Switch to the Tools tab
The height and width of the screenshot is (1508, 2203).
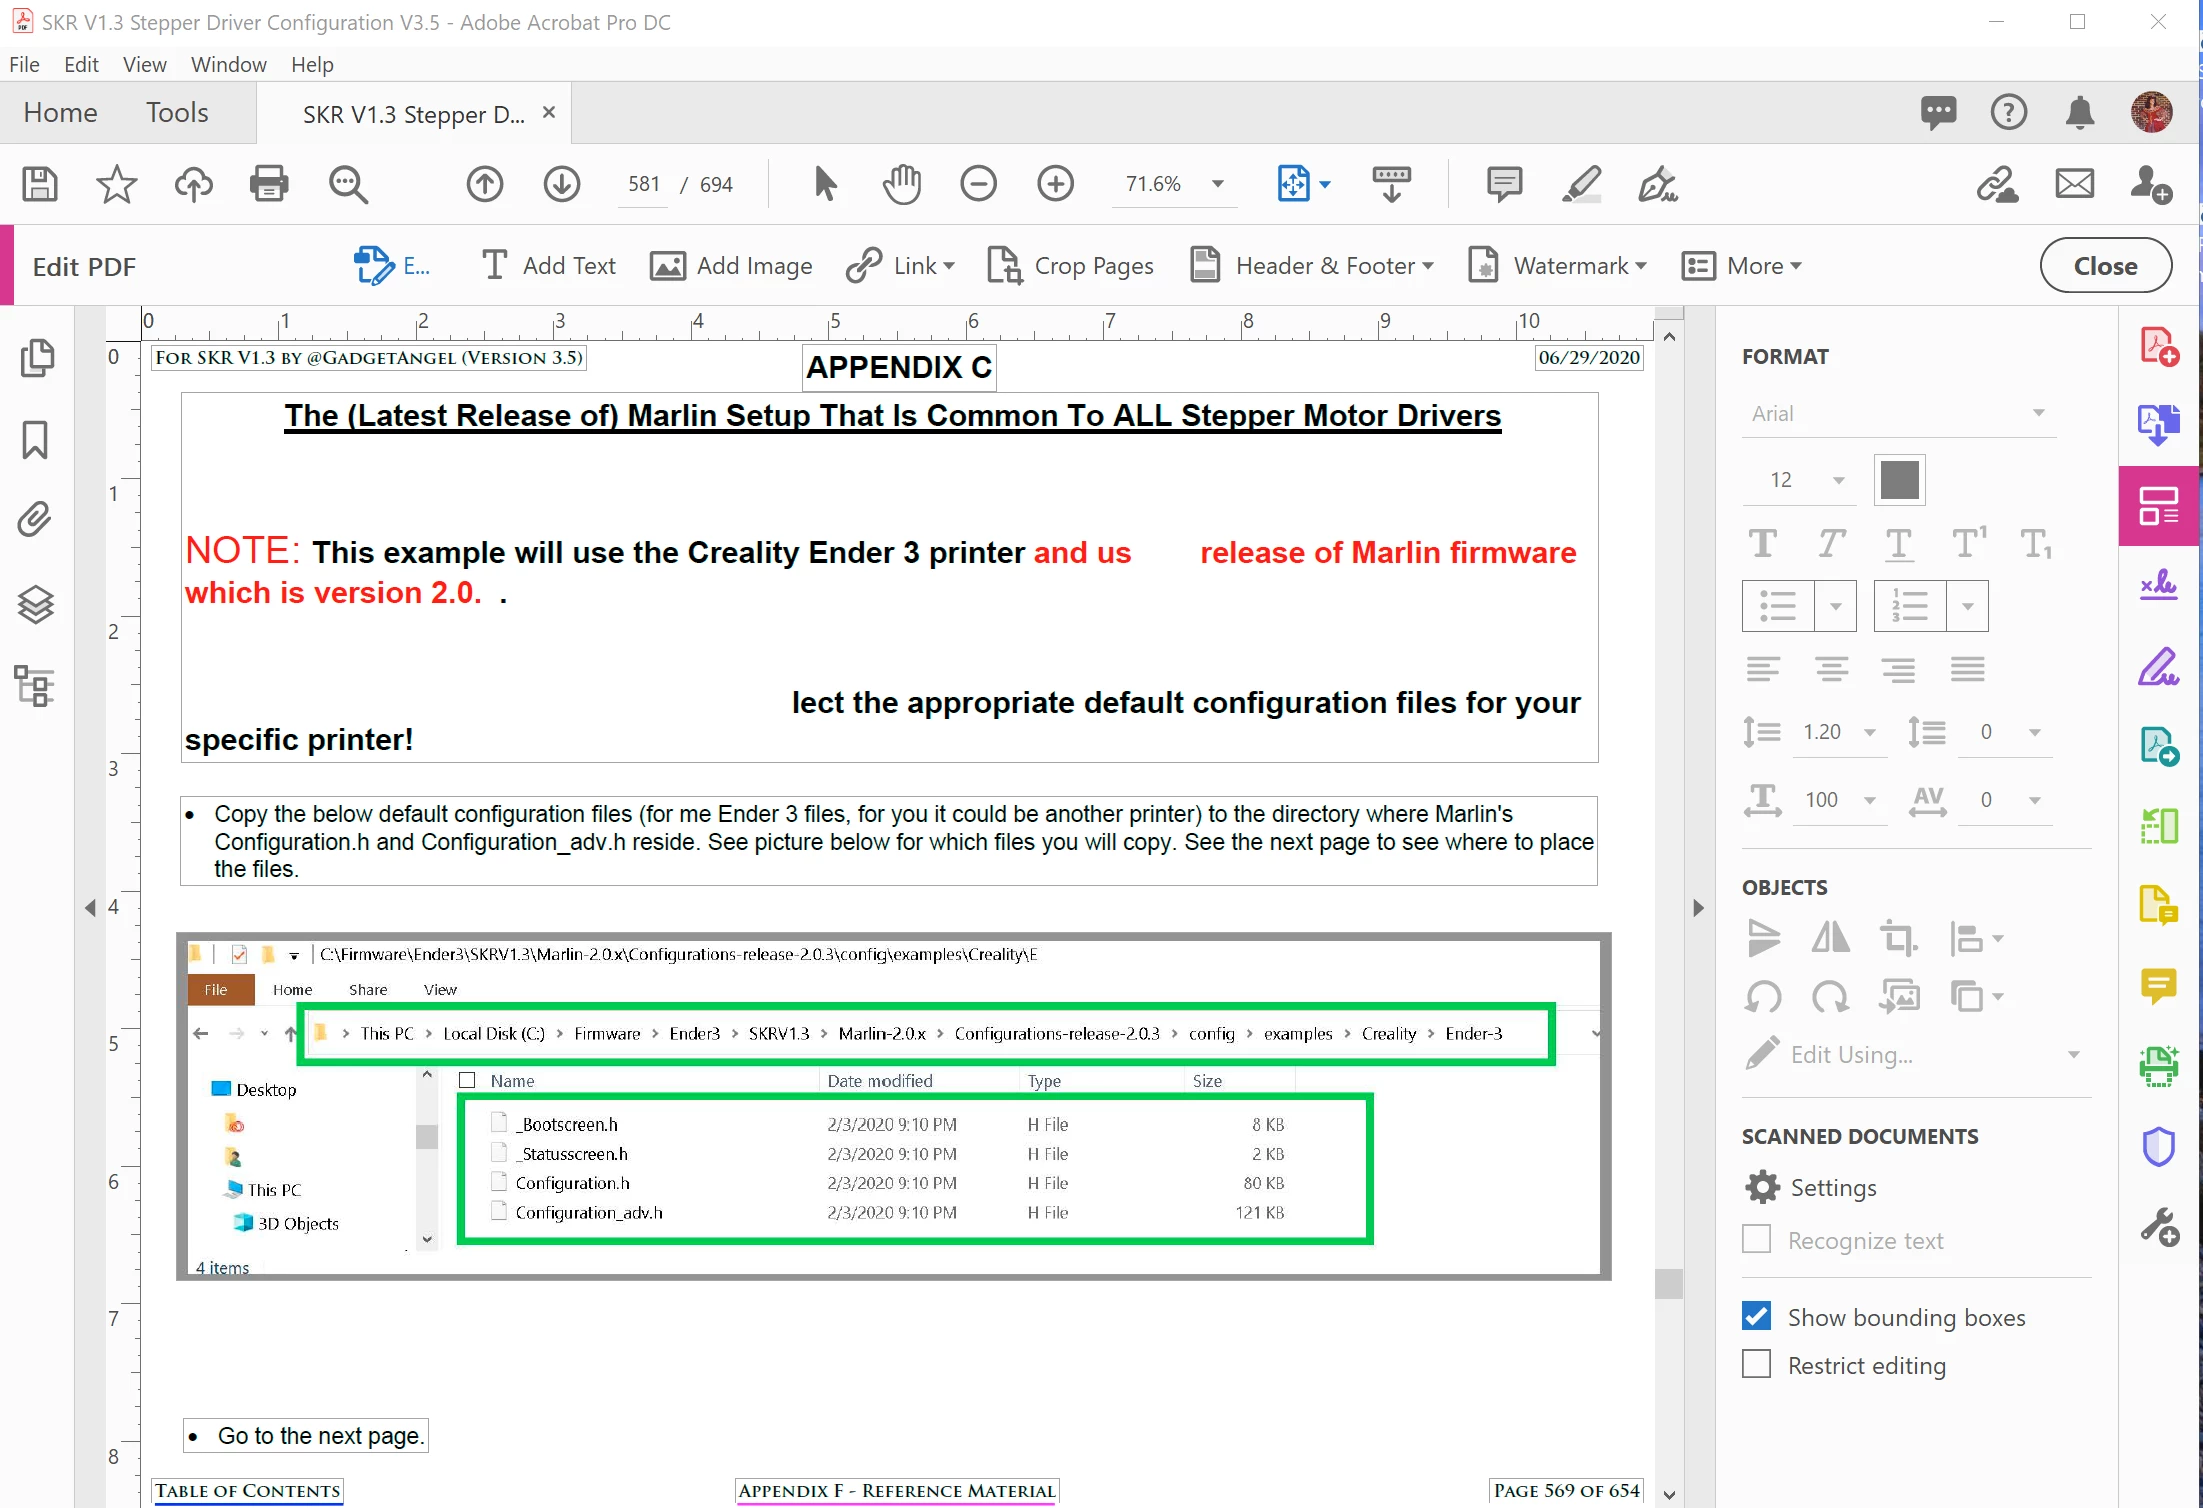click(x=177, y=113)
